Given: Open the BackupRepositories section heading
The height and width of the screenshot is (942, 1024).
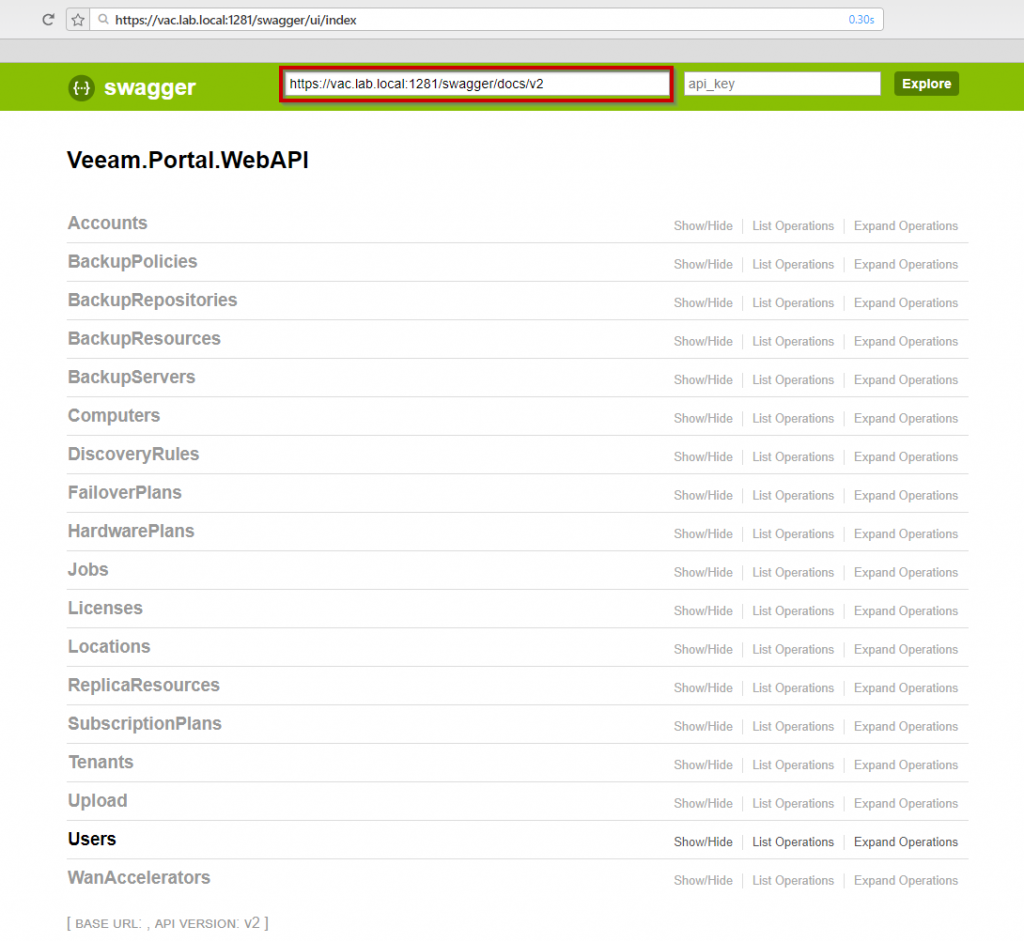Looking at the screenshot, I should [152, 300].
